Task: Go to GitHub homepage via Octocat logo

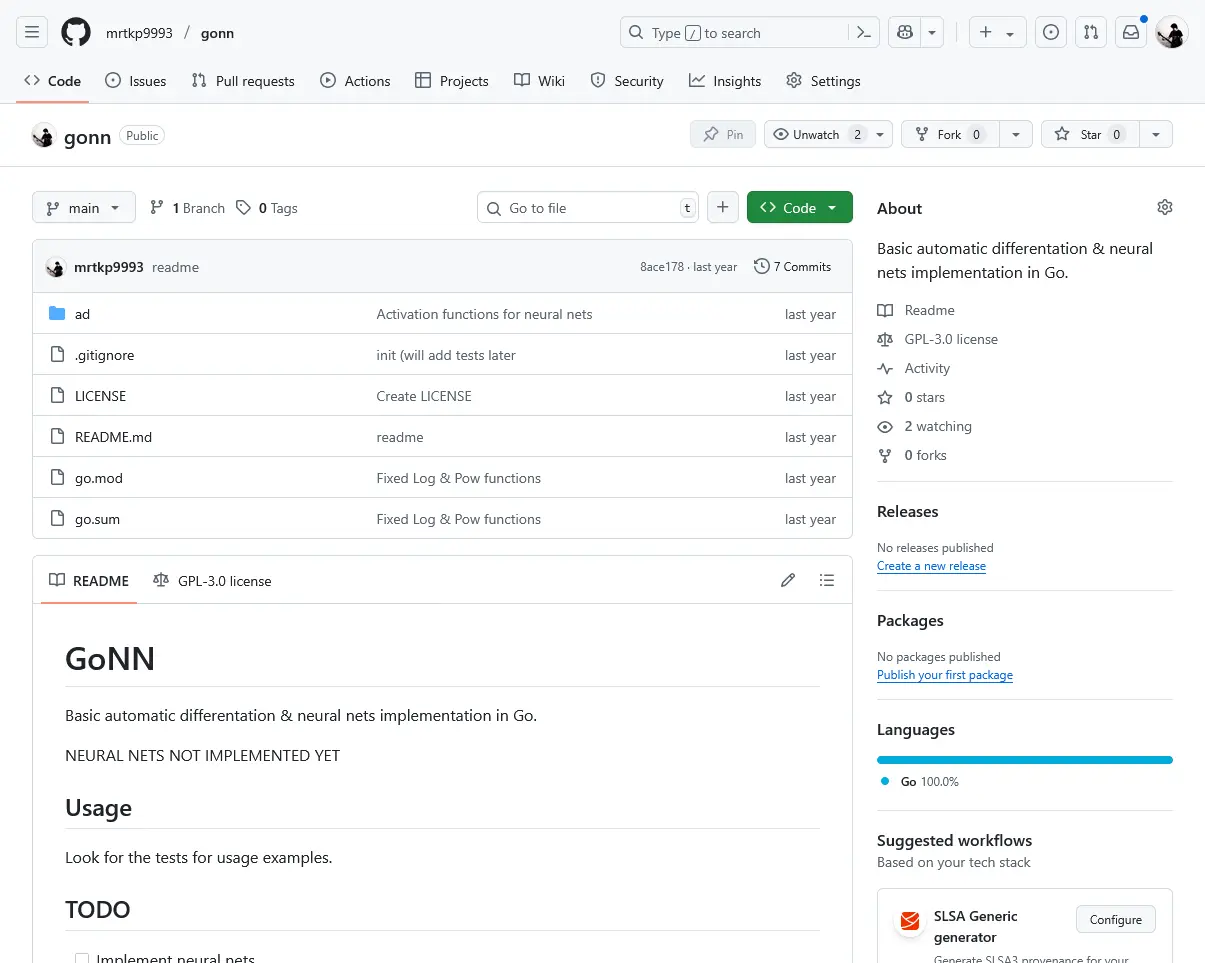Action: [76, 33]
